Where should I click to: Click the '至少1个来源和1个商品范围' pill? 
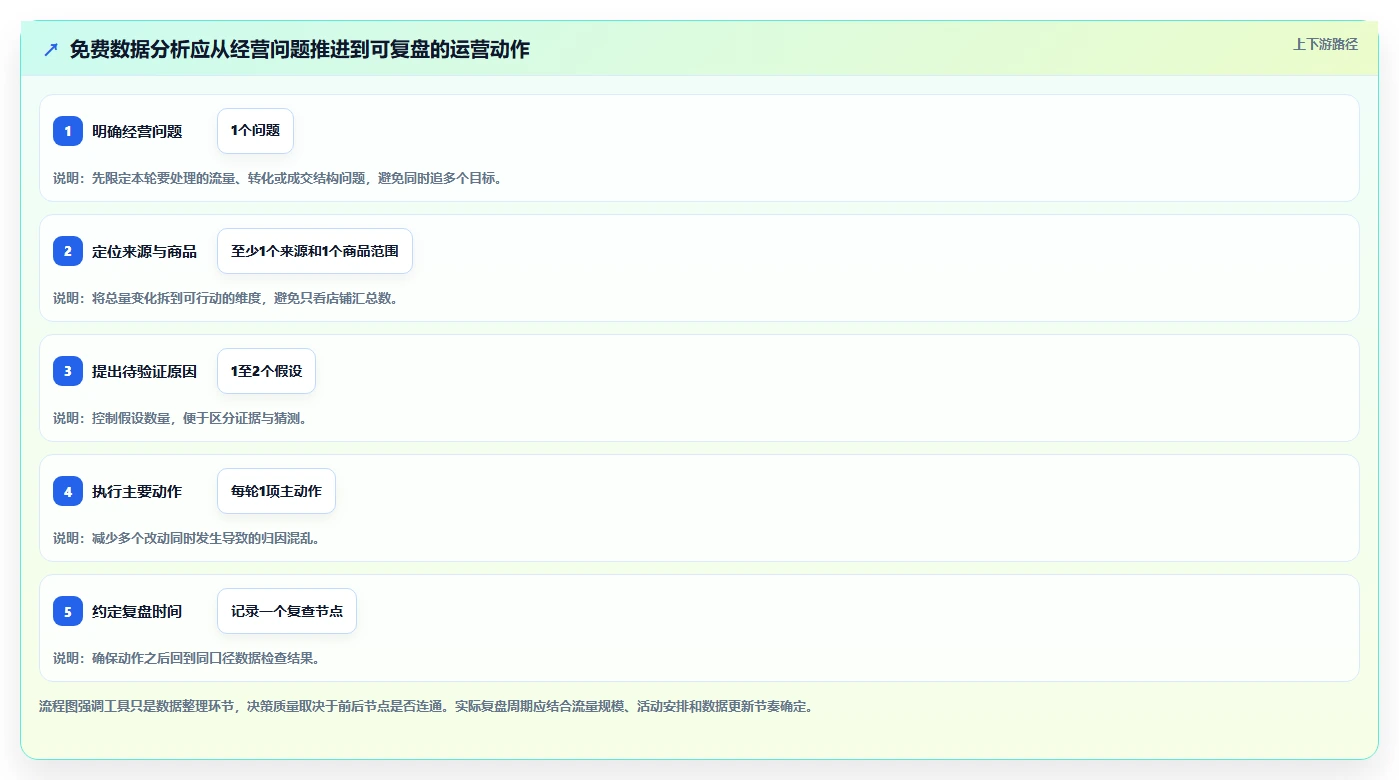pos(315,251)
